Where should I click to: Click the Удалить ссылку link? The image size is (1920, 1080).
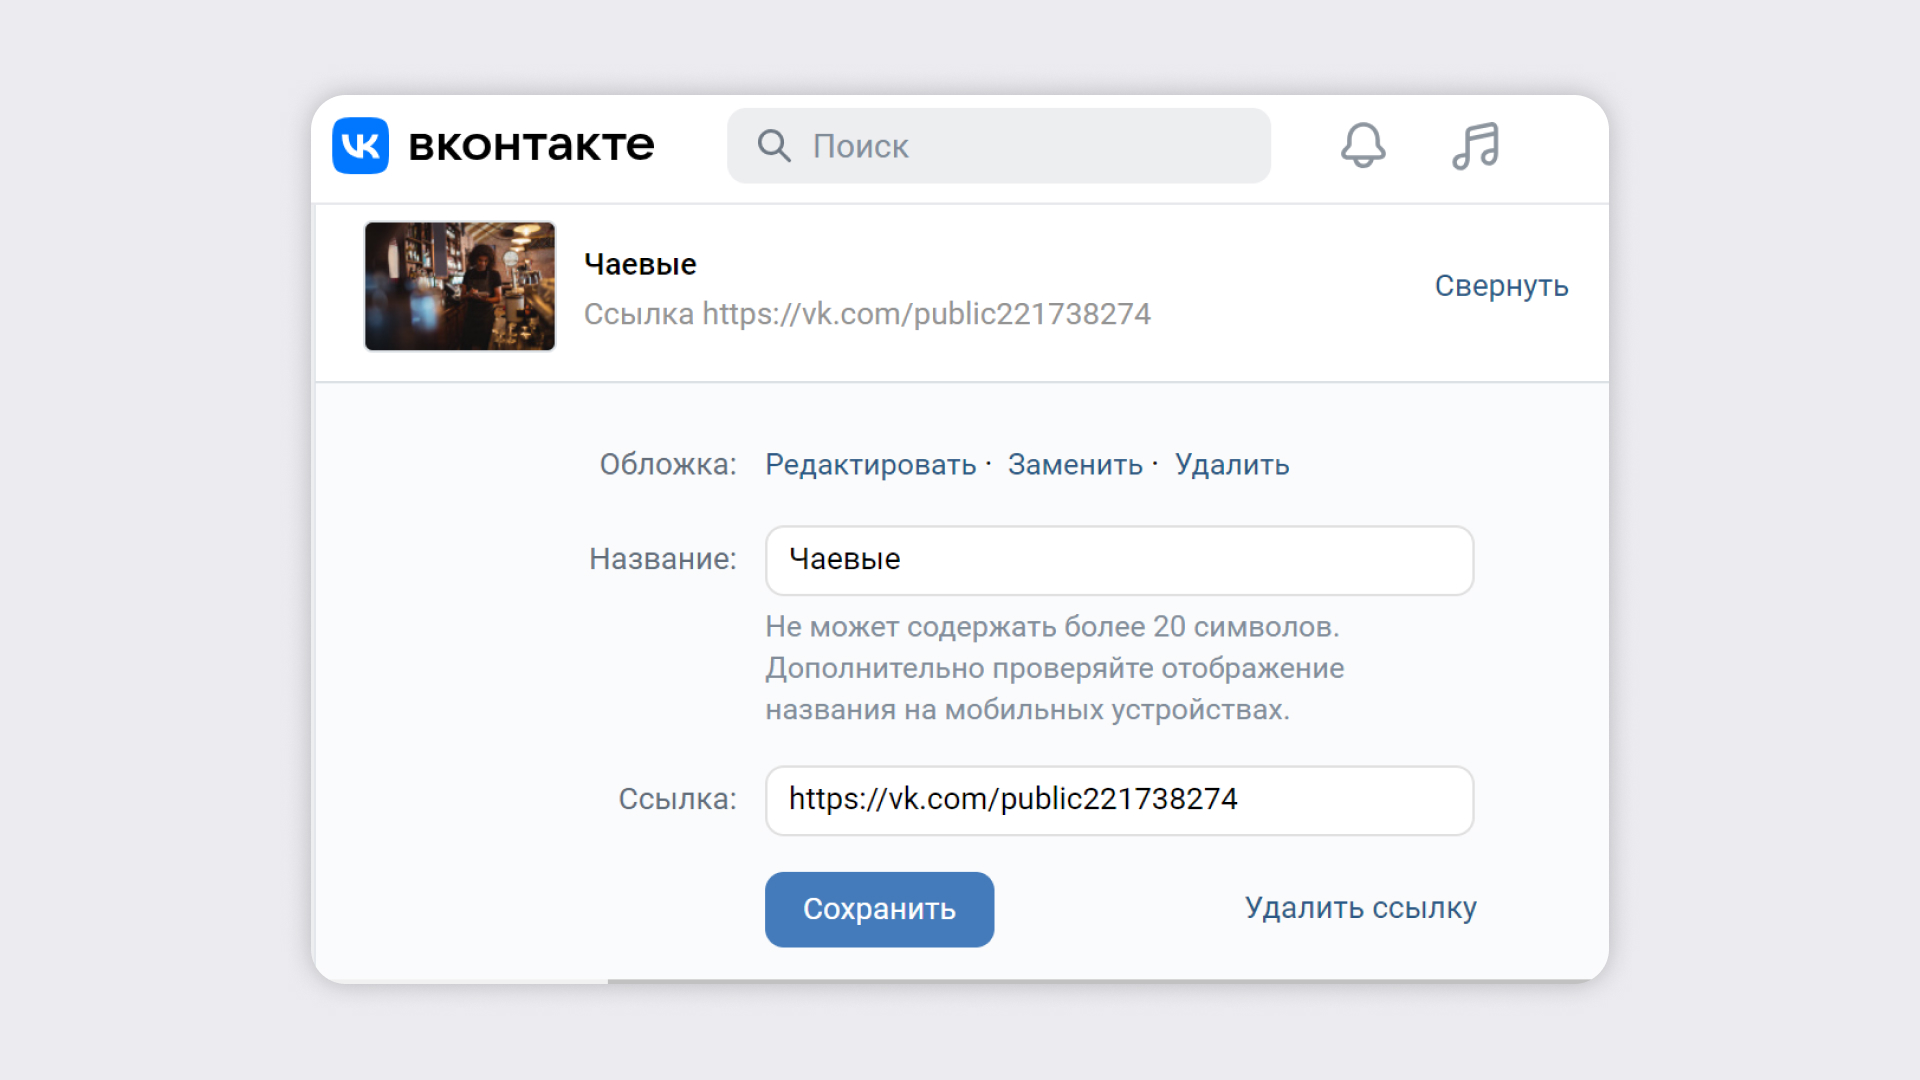pyautogui.click(x=1360, y=908)
